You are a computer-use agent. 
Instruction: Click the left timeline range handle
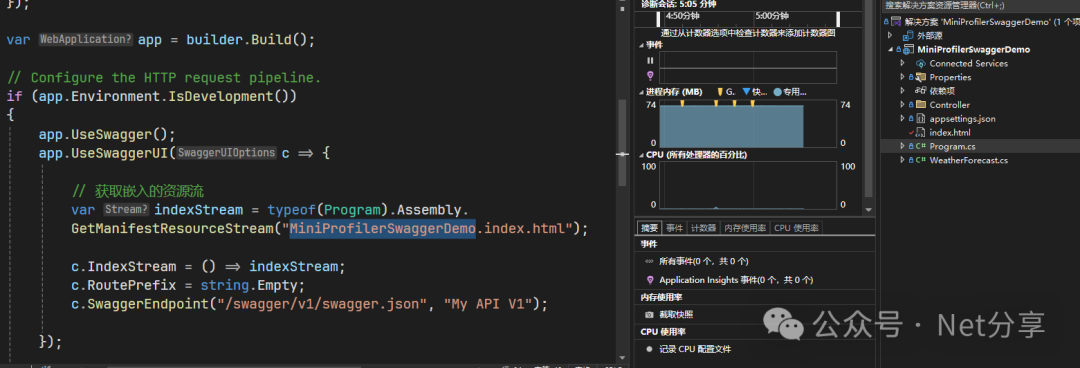tap(659, 19)
